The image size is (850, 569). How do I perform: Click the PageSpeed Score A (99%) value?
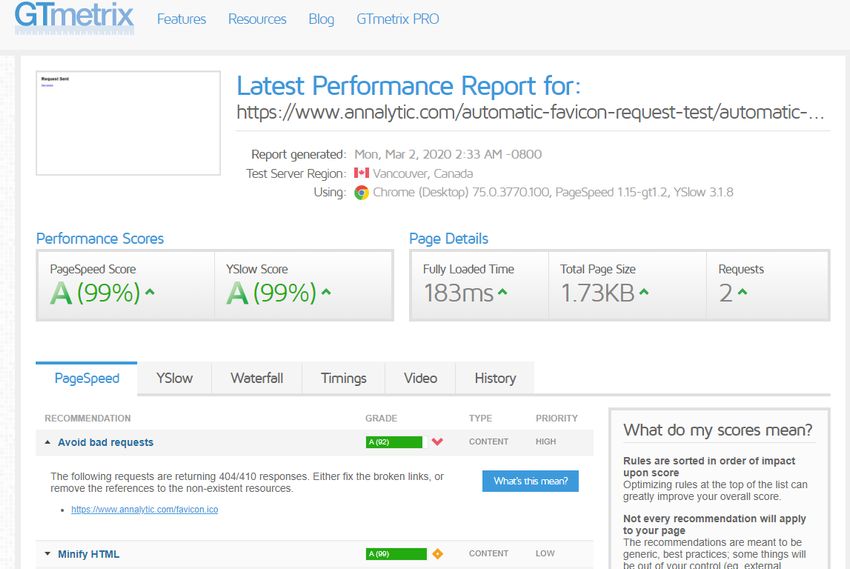pos(95,293)
